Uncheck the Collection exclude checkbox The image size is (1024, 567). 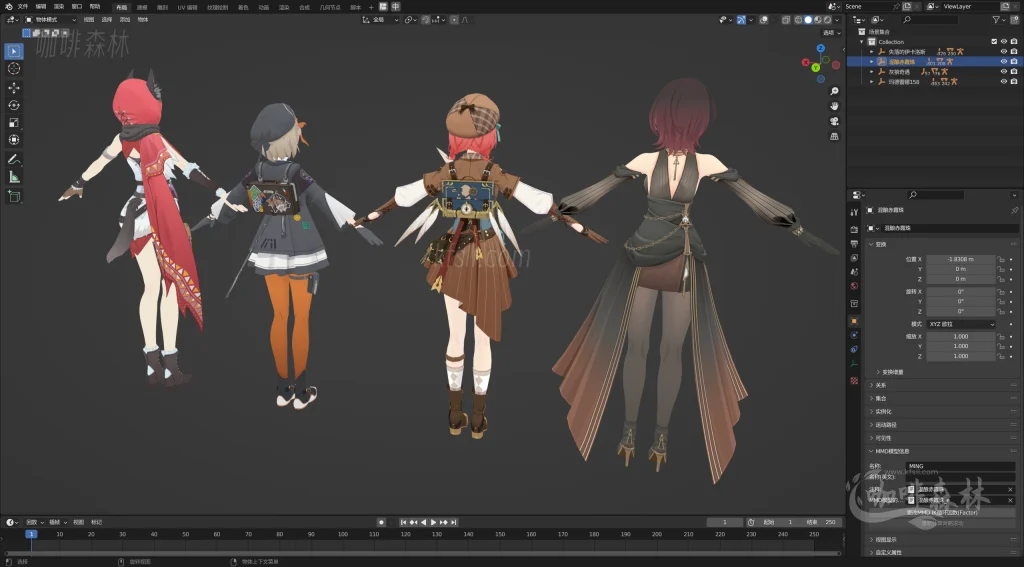[x=993, y=42]
